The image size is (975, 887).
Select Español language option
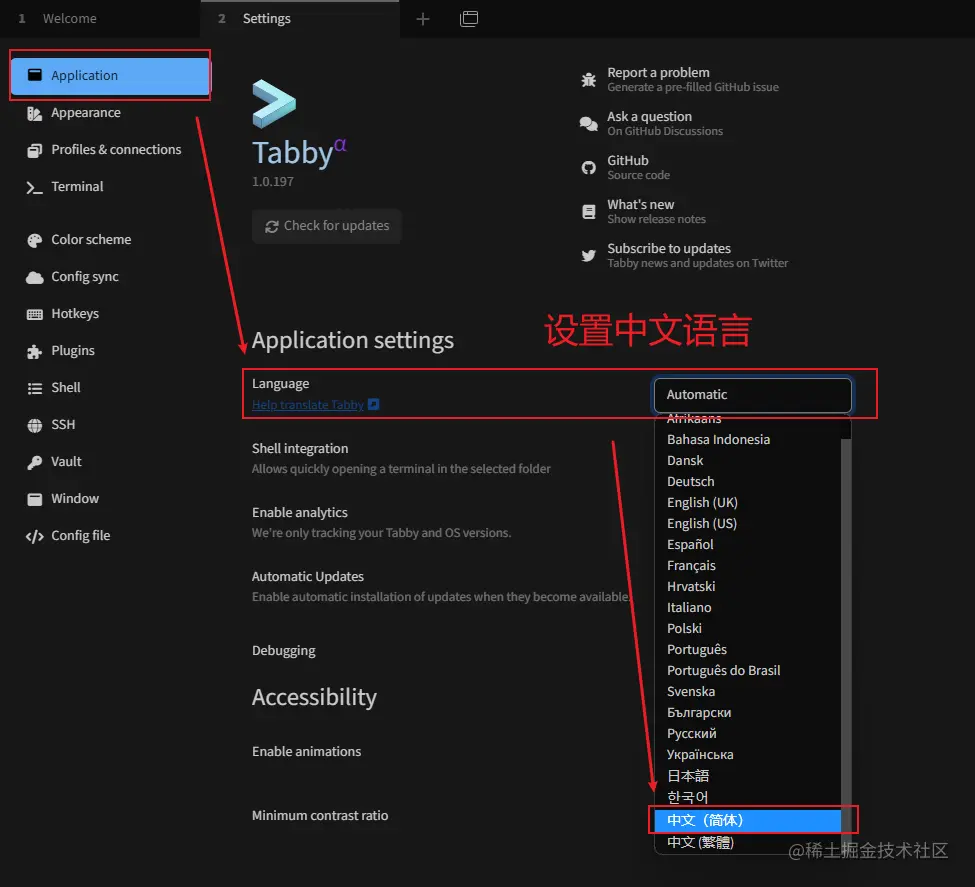[x=747, y=545]
